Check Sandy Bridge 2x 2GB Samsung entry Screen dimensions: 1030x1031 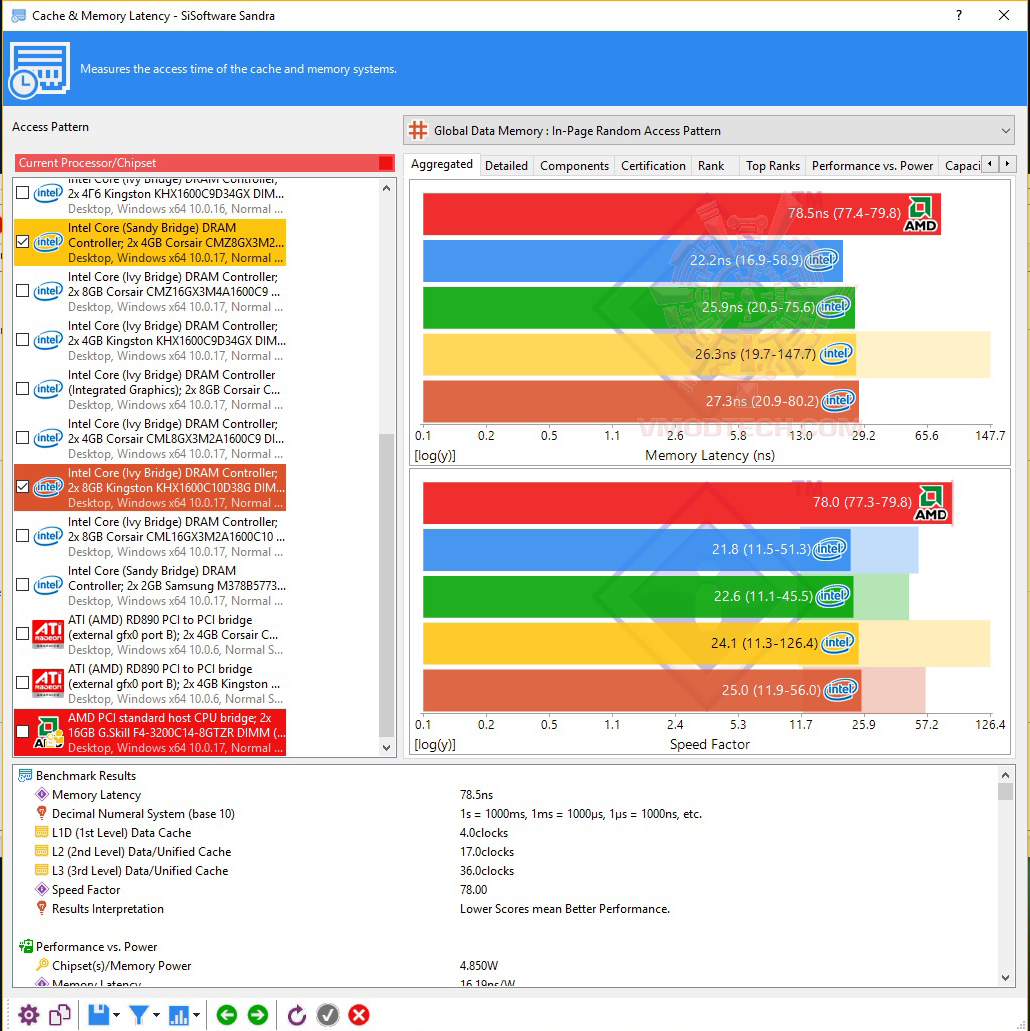tap(22, 585)
